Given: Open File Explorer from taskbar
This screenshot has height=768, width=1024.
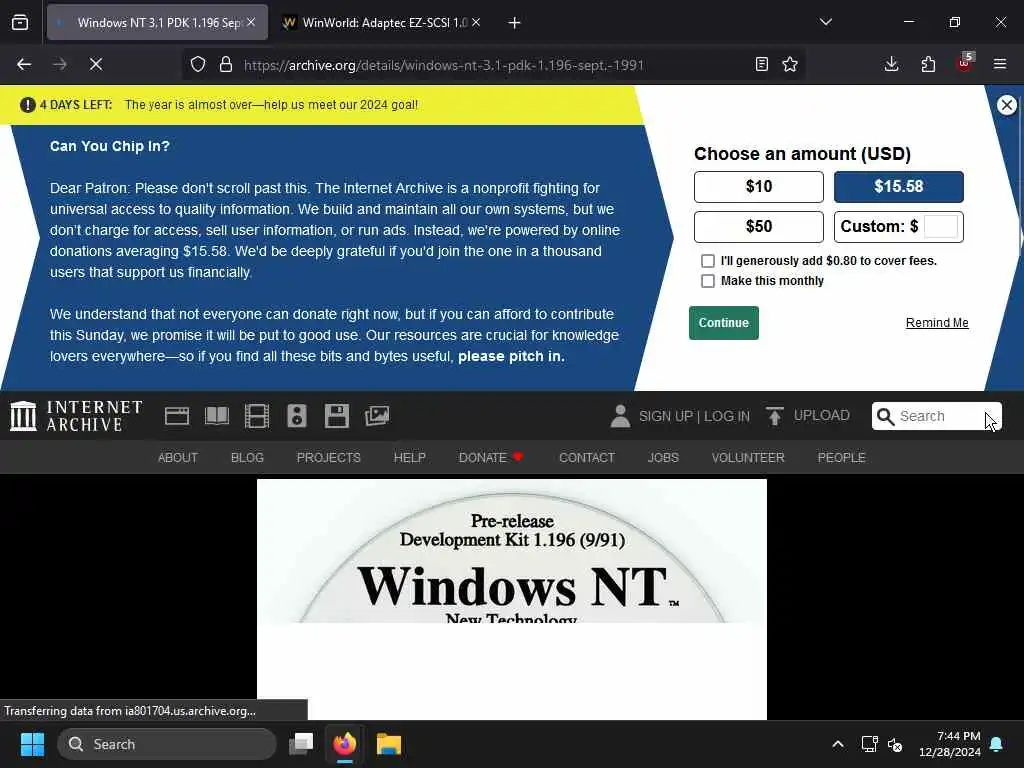Looking at the screenshot, I should coord(389,744).
